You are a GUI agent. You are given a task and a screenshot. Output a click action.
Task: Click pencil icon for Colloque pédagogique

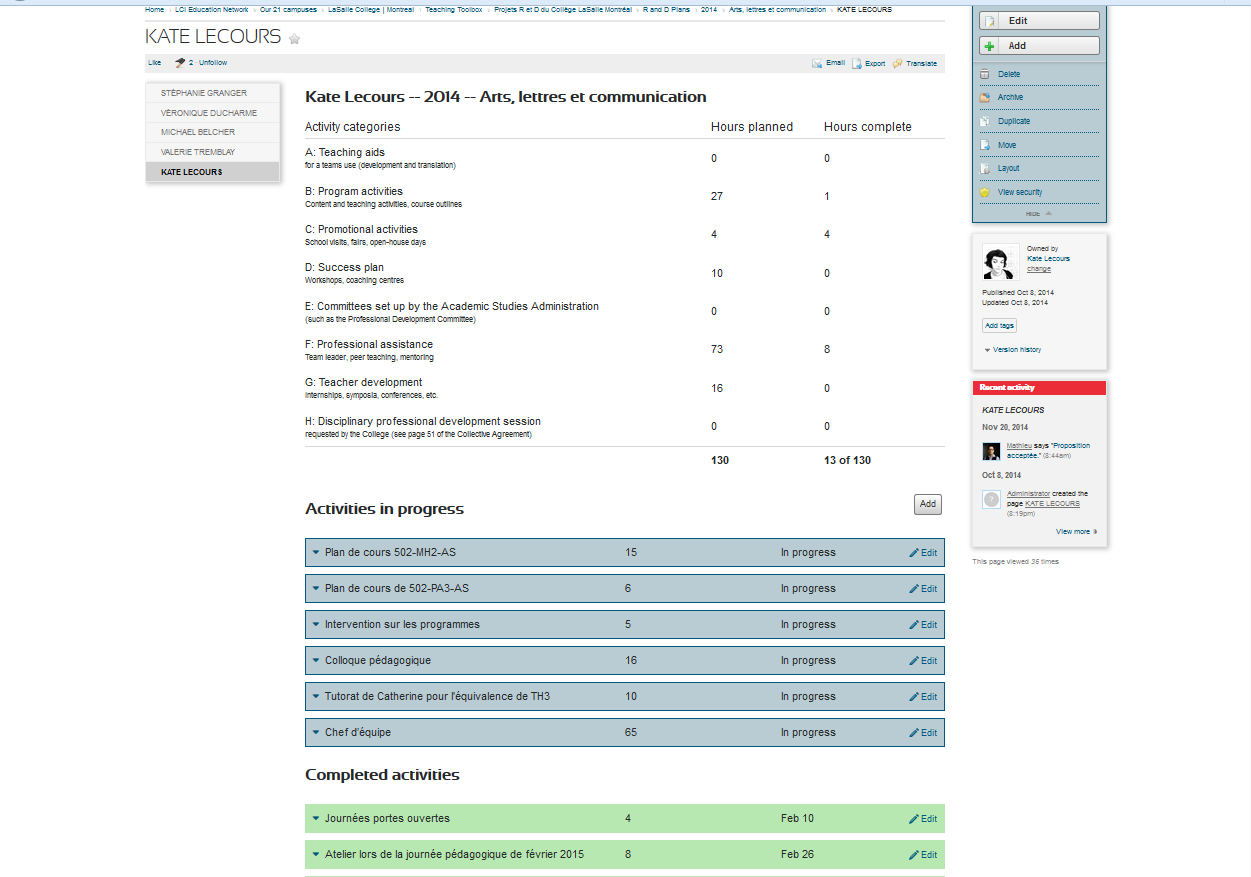coord(914,661)
